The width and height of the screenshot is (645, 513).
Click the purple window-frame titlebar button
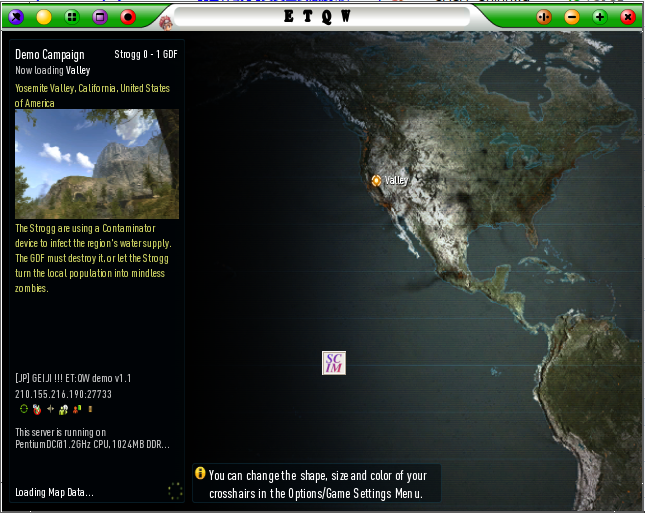[100, 17]
